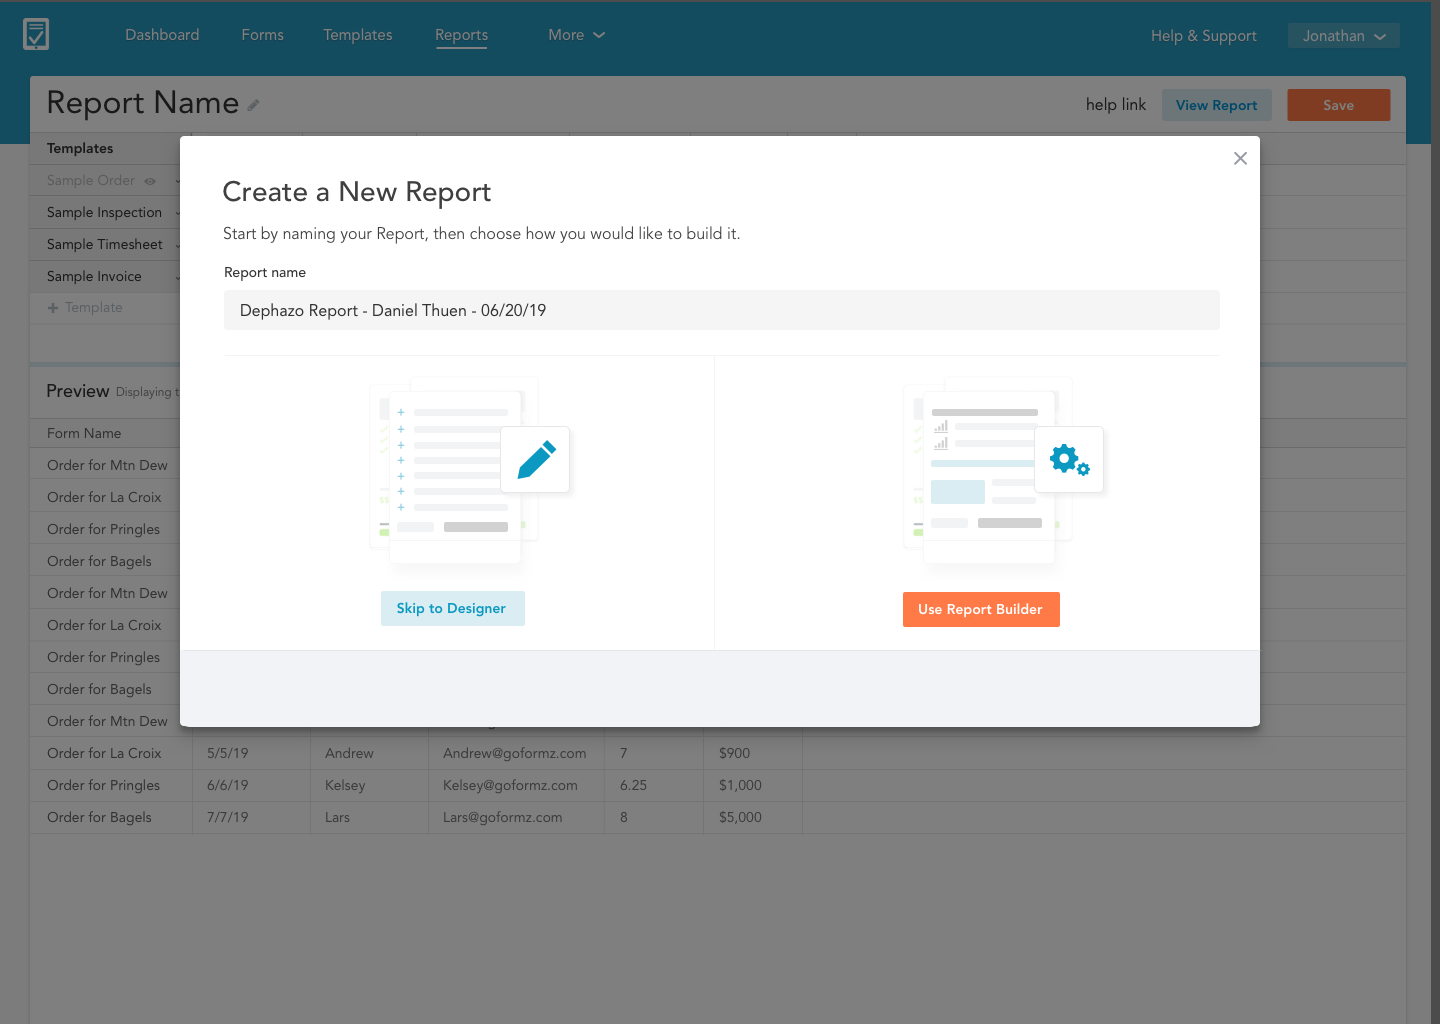
Task: Expand the Sample Inspection template chevron
Action: point(177,213)
